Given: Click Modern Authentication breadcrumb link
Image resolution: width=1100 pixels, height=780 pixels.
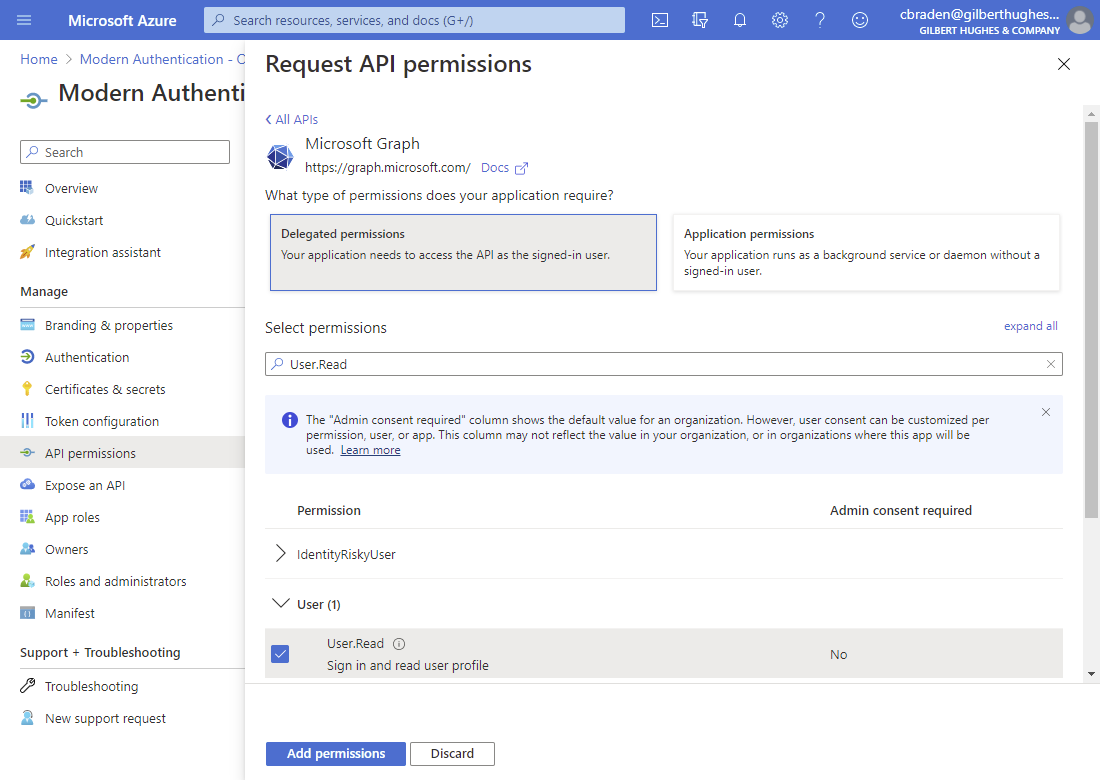Looking at the screenshot, I should coord(162,60).
